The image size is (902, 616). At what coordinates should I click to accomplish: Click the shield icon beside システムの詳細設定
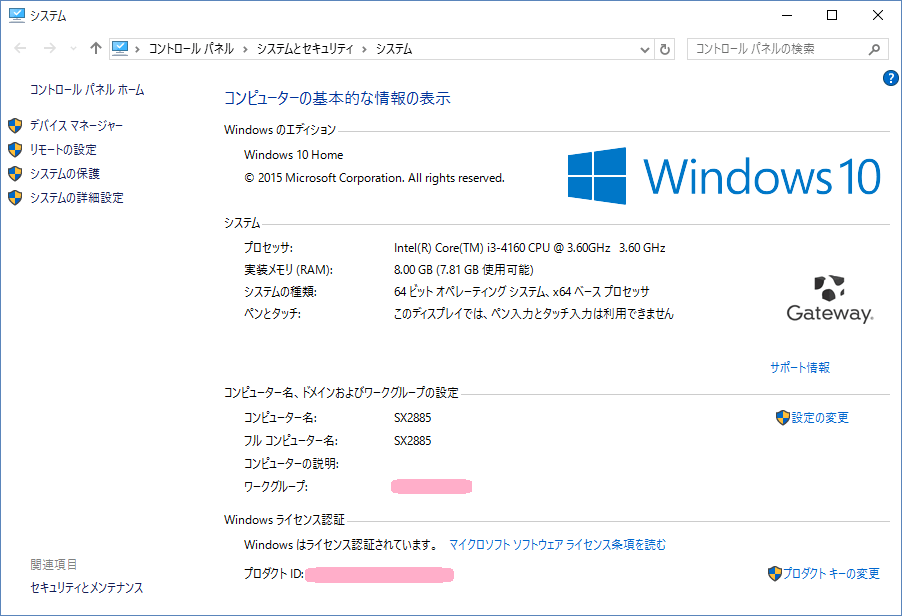point(15,198)
